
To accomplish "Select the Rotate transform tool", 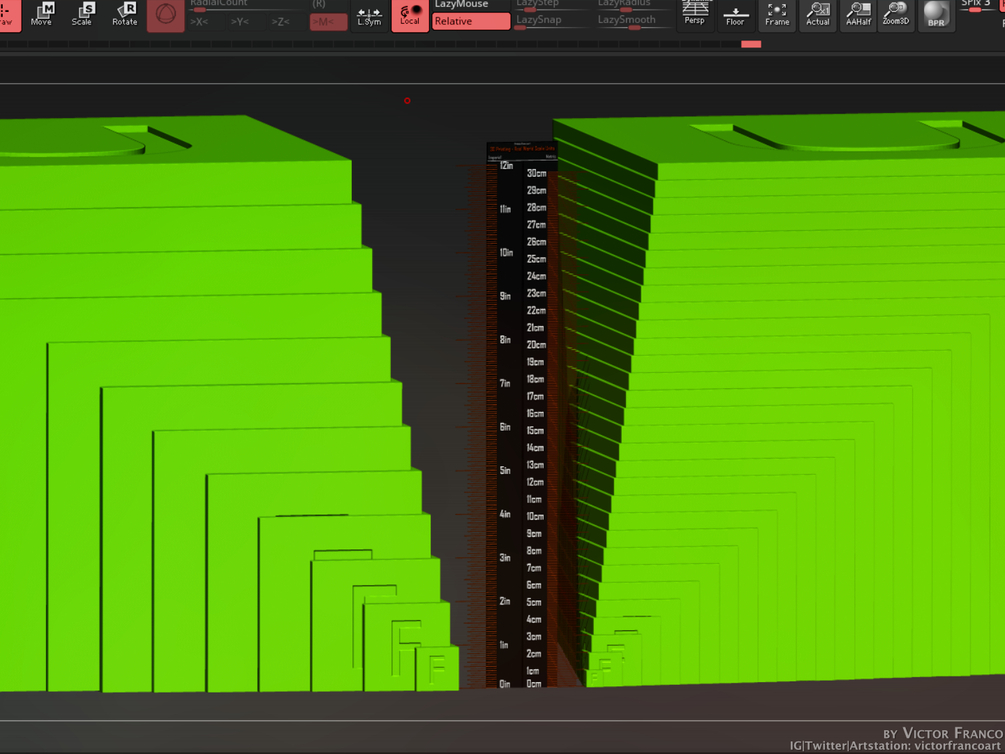I will tap(124, 14).
